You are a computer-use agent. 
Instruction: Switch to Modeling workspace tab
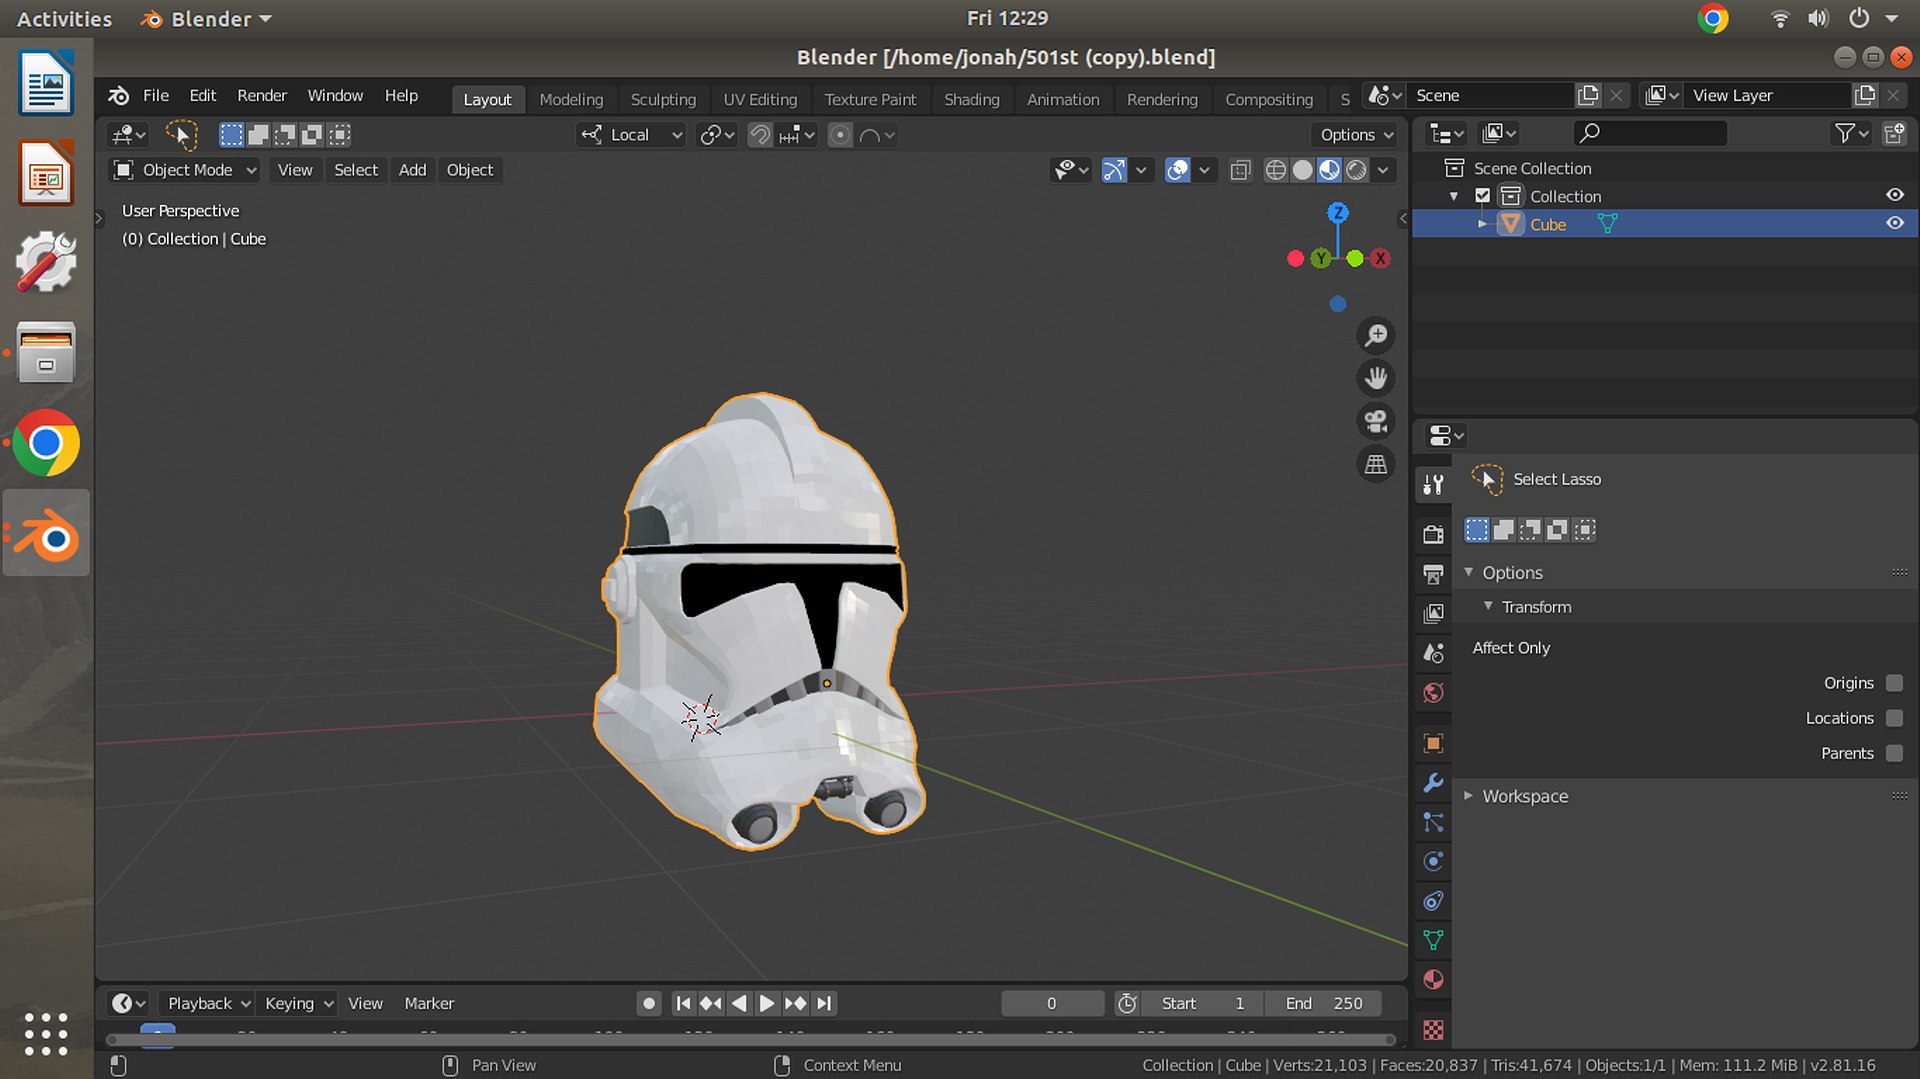(571, 99)
